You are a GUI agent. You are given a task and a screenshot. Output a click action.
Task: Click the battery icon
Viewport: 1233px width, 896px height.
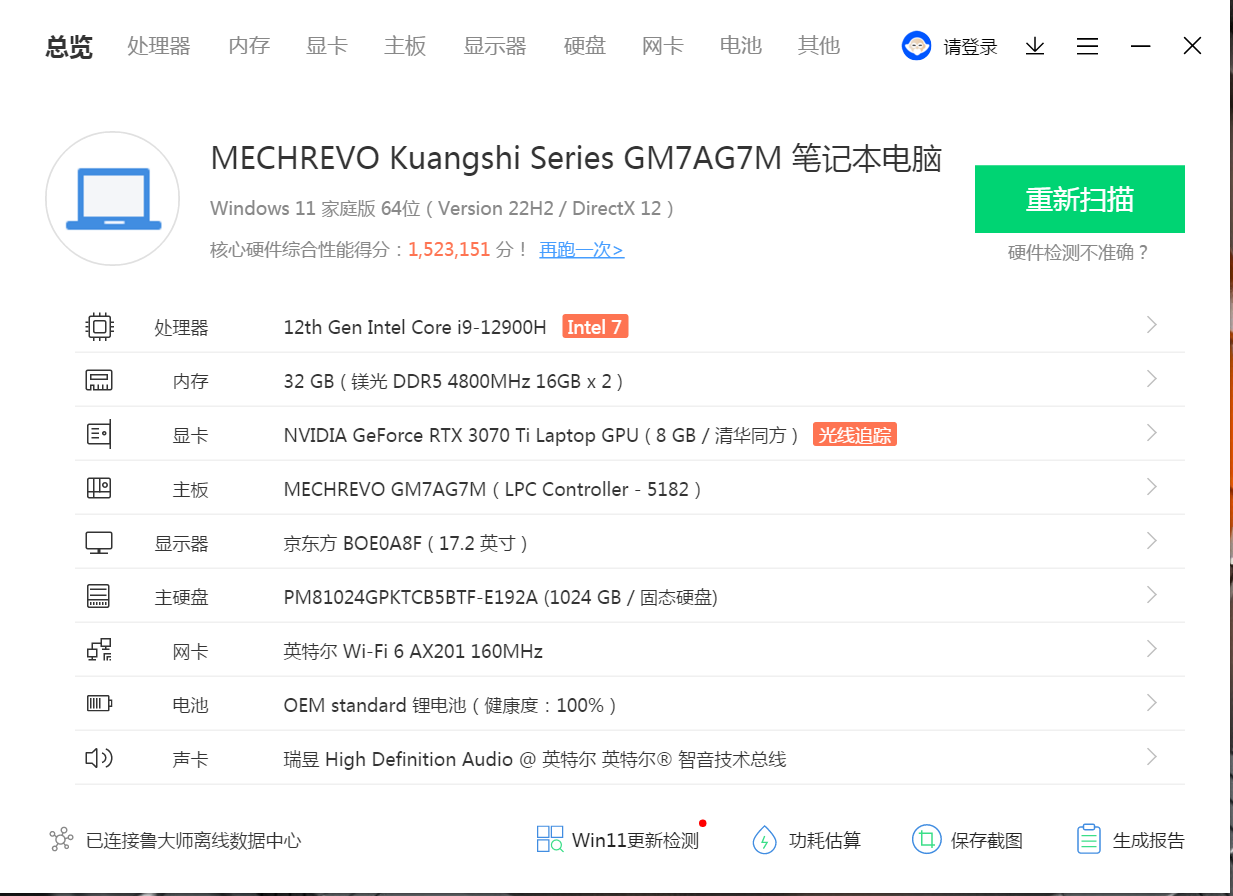coord(99,704)
